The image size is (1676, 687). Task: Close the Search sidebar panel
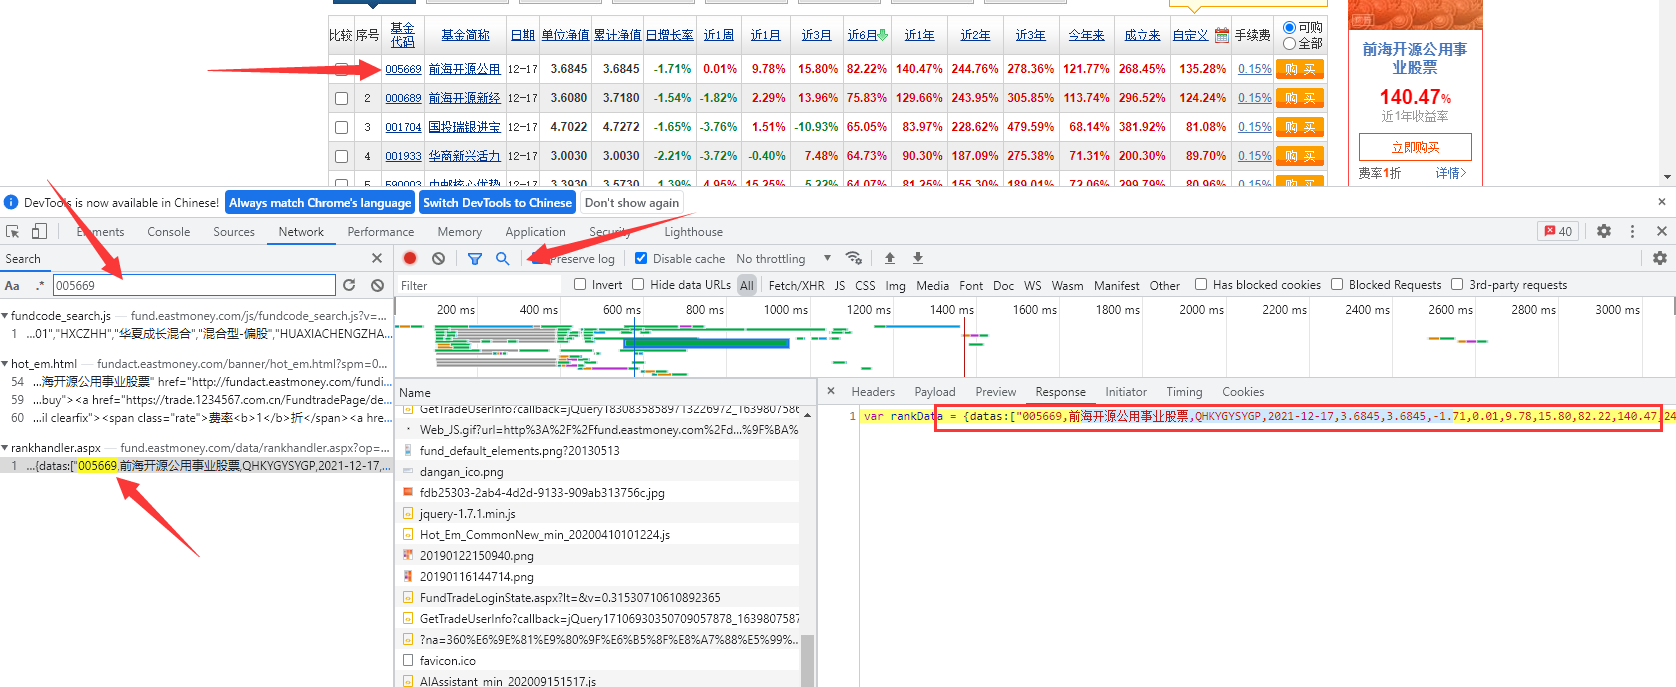coord(377,258)
